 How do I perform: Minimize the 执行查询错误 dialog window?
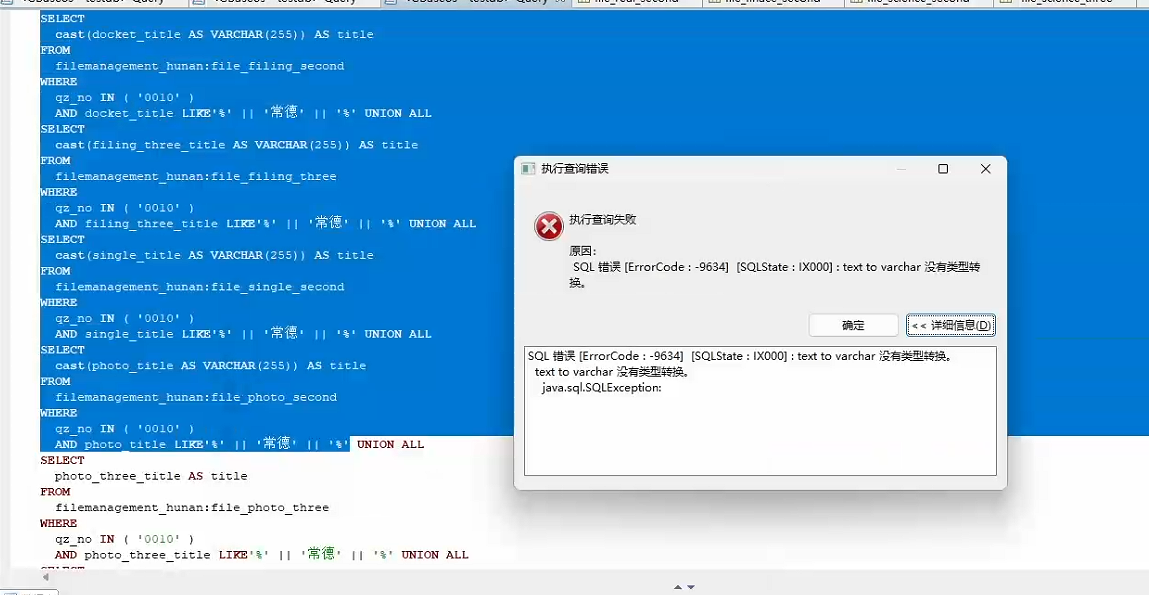[x=901, y=169]
